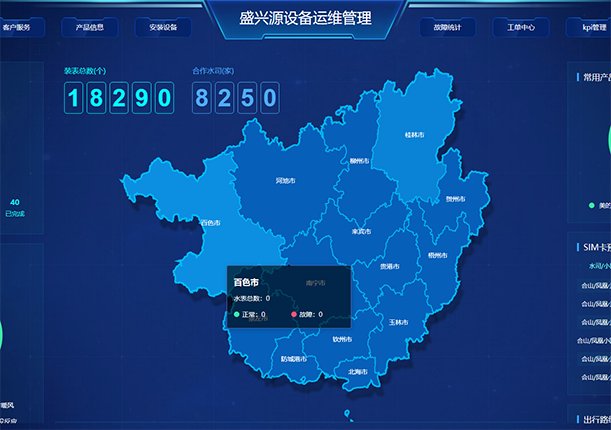The image size is (611, 430).
Task: Select the 工单中心 menu item
Action: tap(521, 27)
